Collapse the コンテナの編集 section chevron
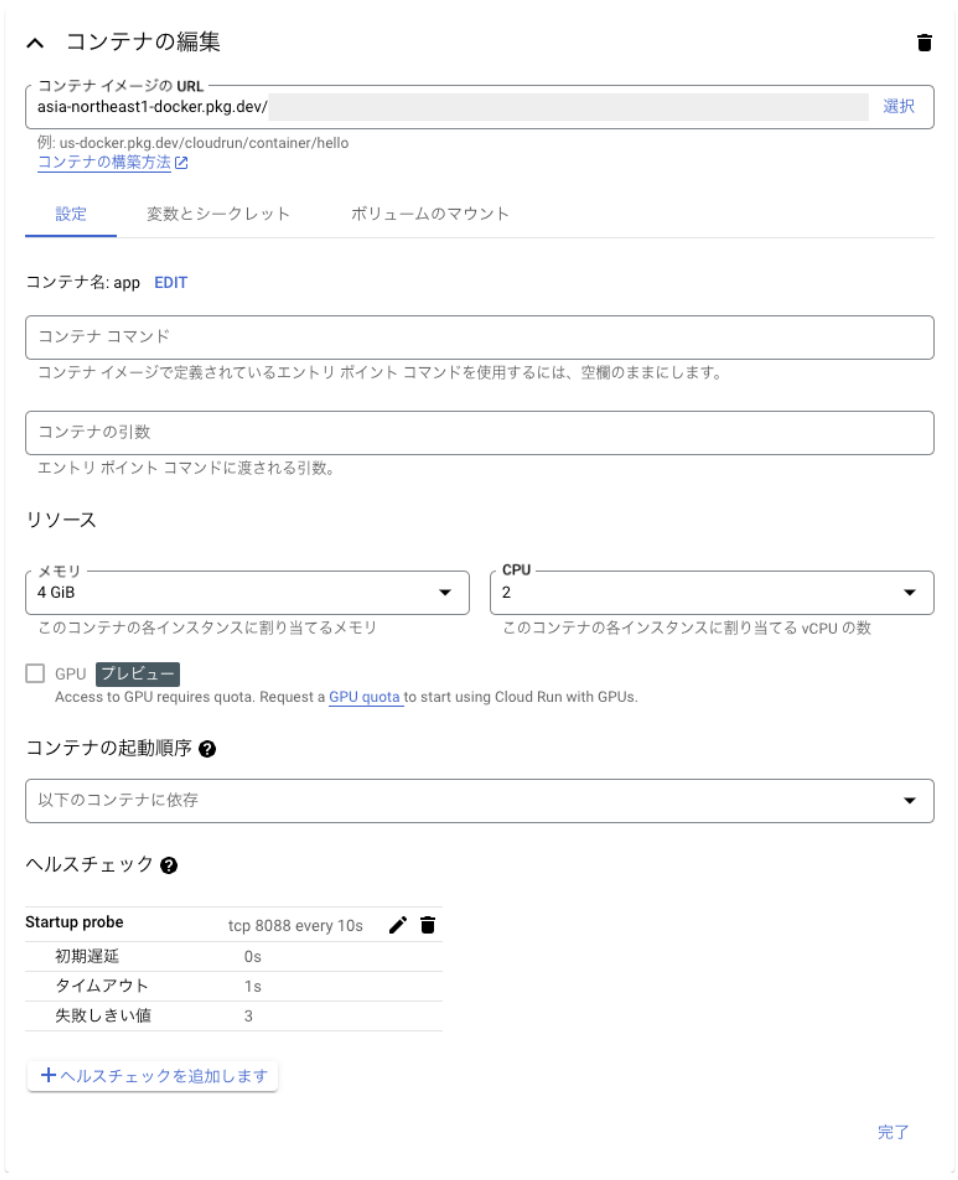This screenshot has height=1180, width=958. [x=35, y=43]
